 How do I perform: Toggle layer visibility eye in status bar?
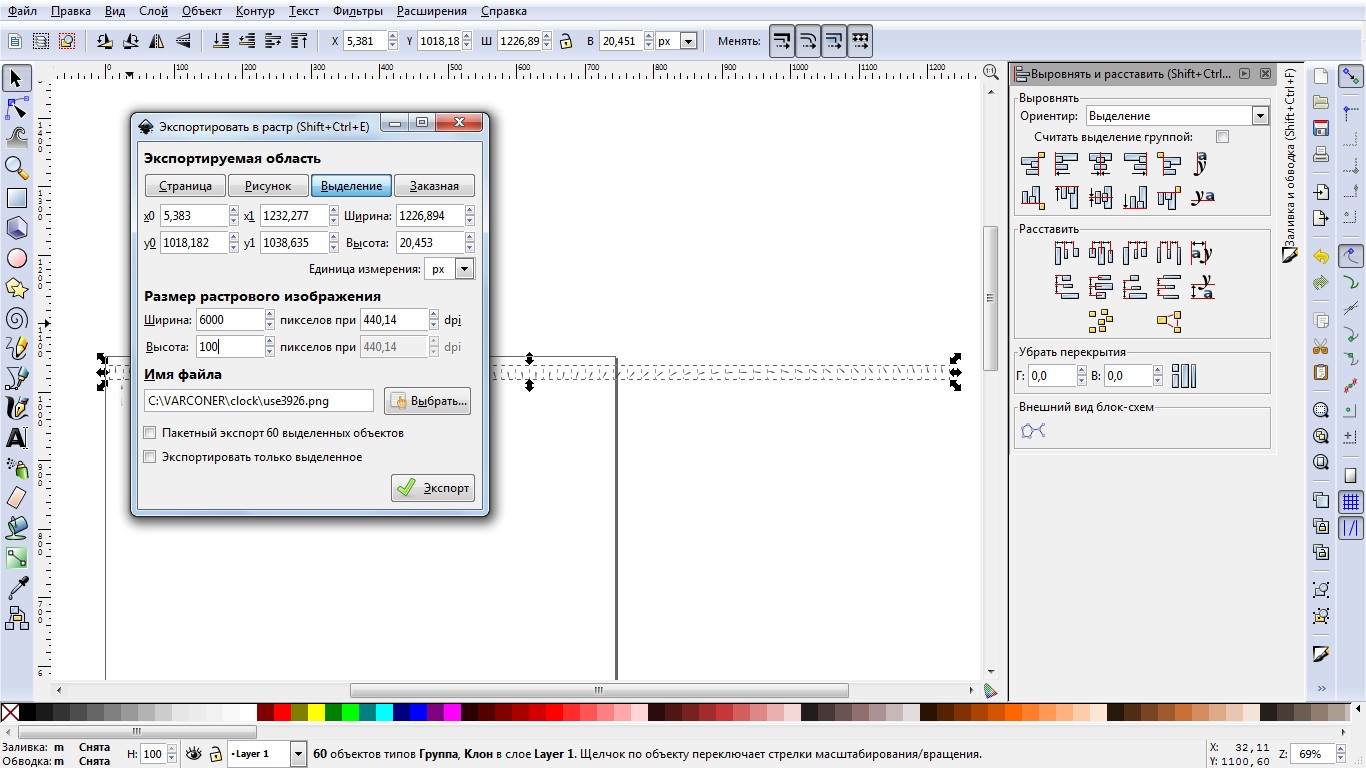[x=193, y=753]
